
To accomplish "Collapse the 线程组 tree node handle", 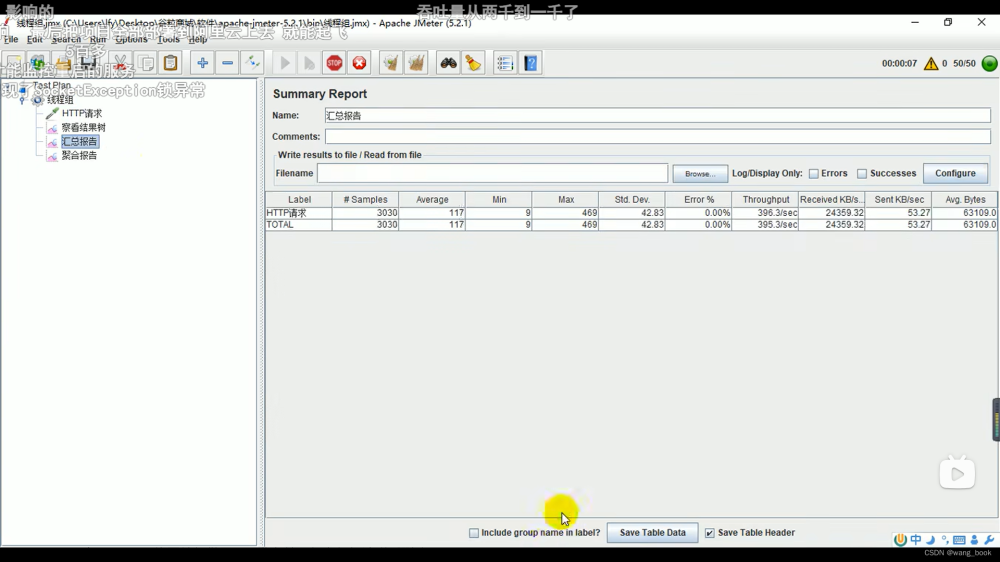I will tap(22, 100).
